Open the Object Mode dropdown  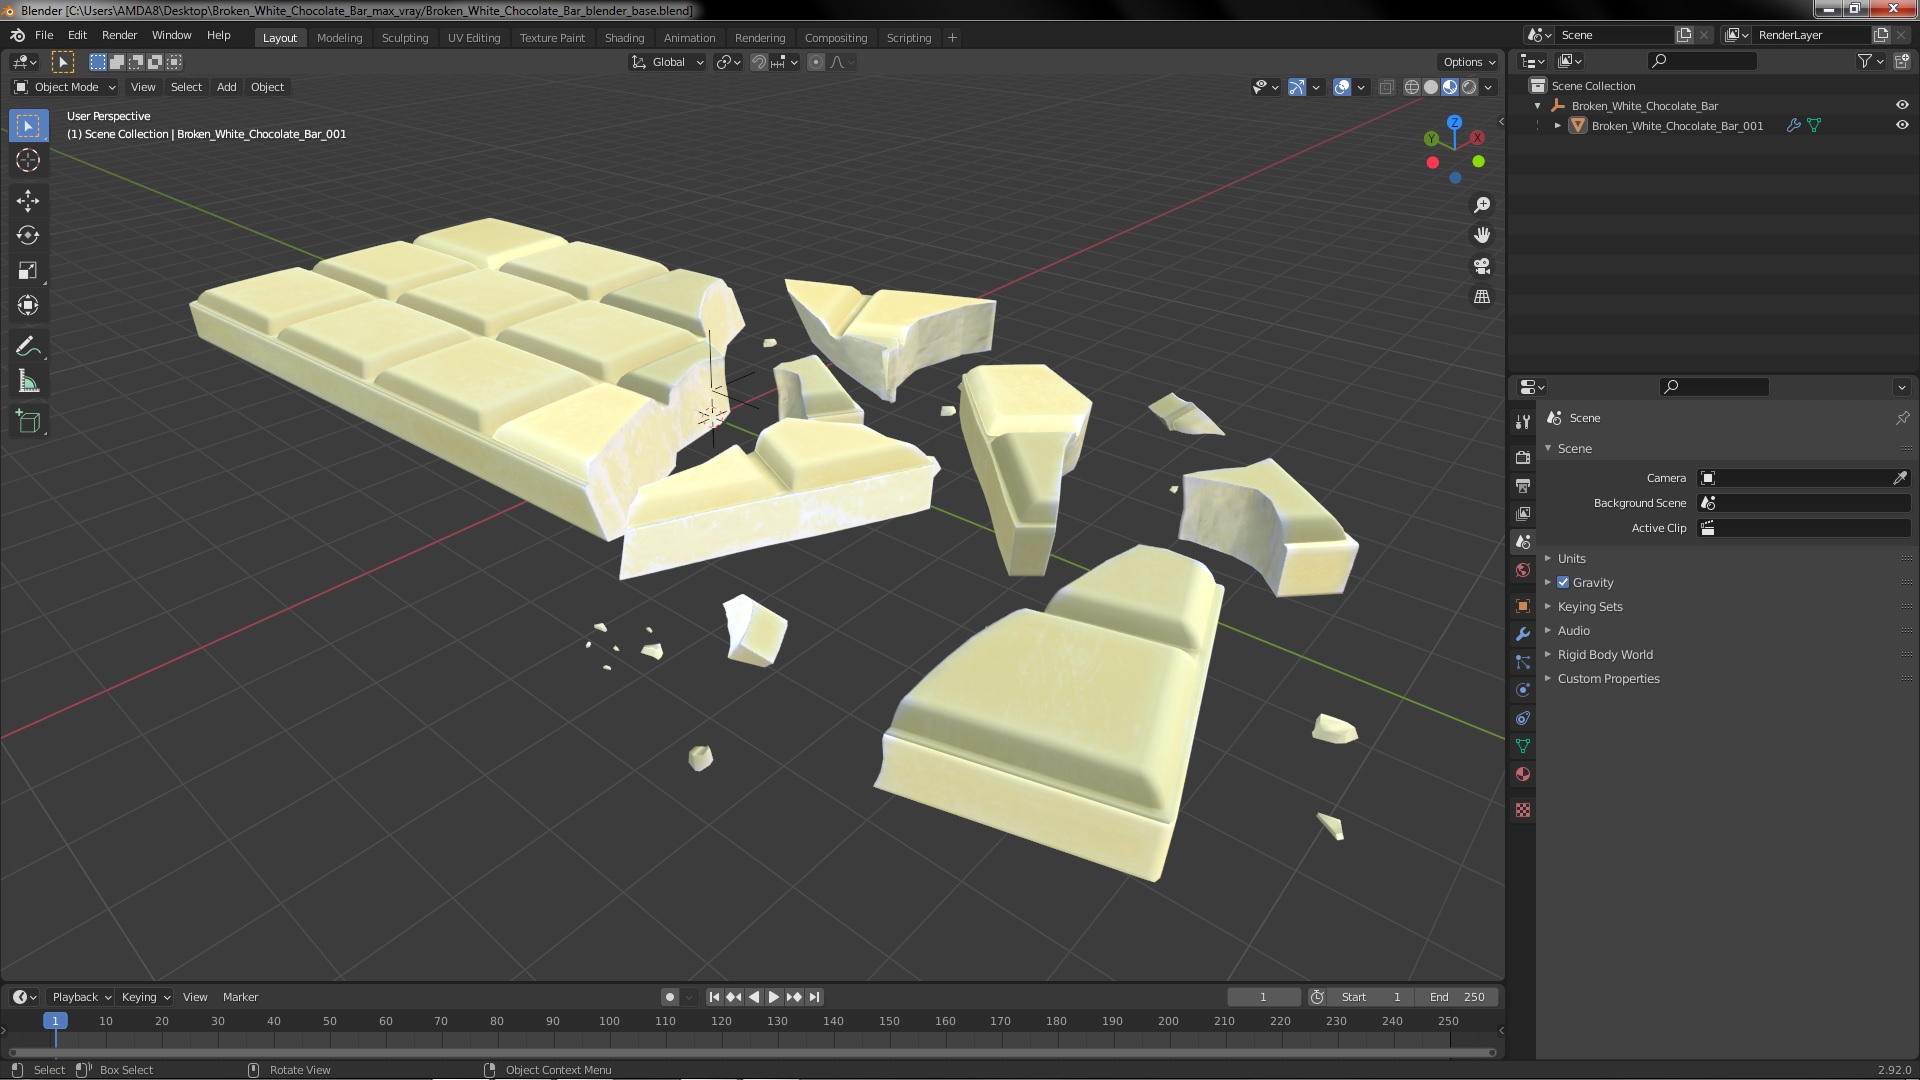pos(66,87)
